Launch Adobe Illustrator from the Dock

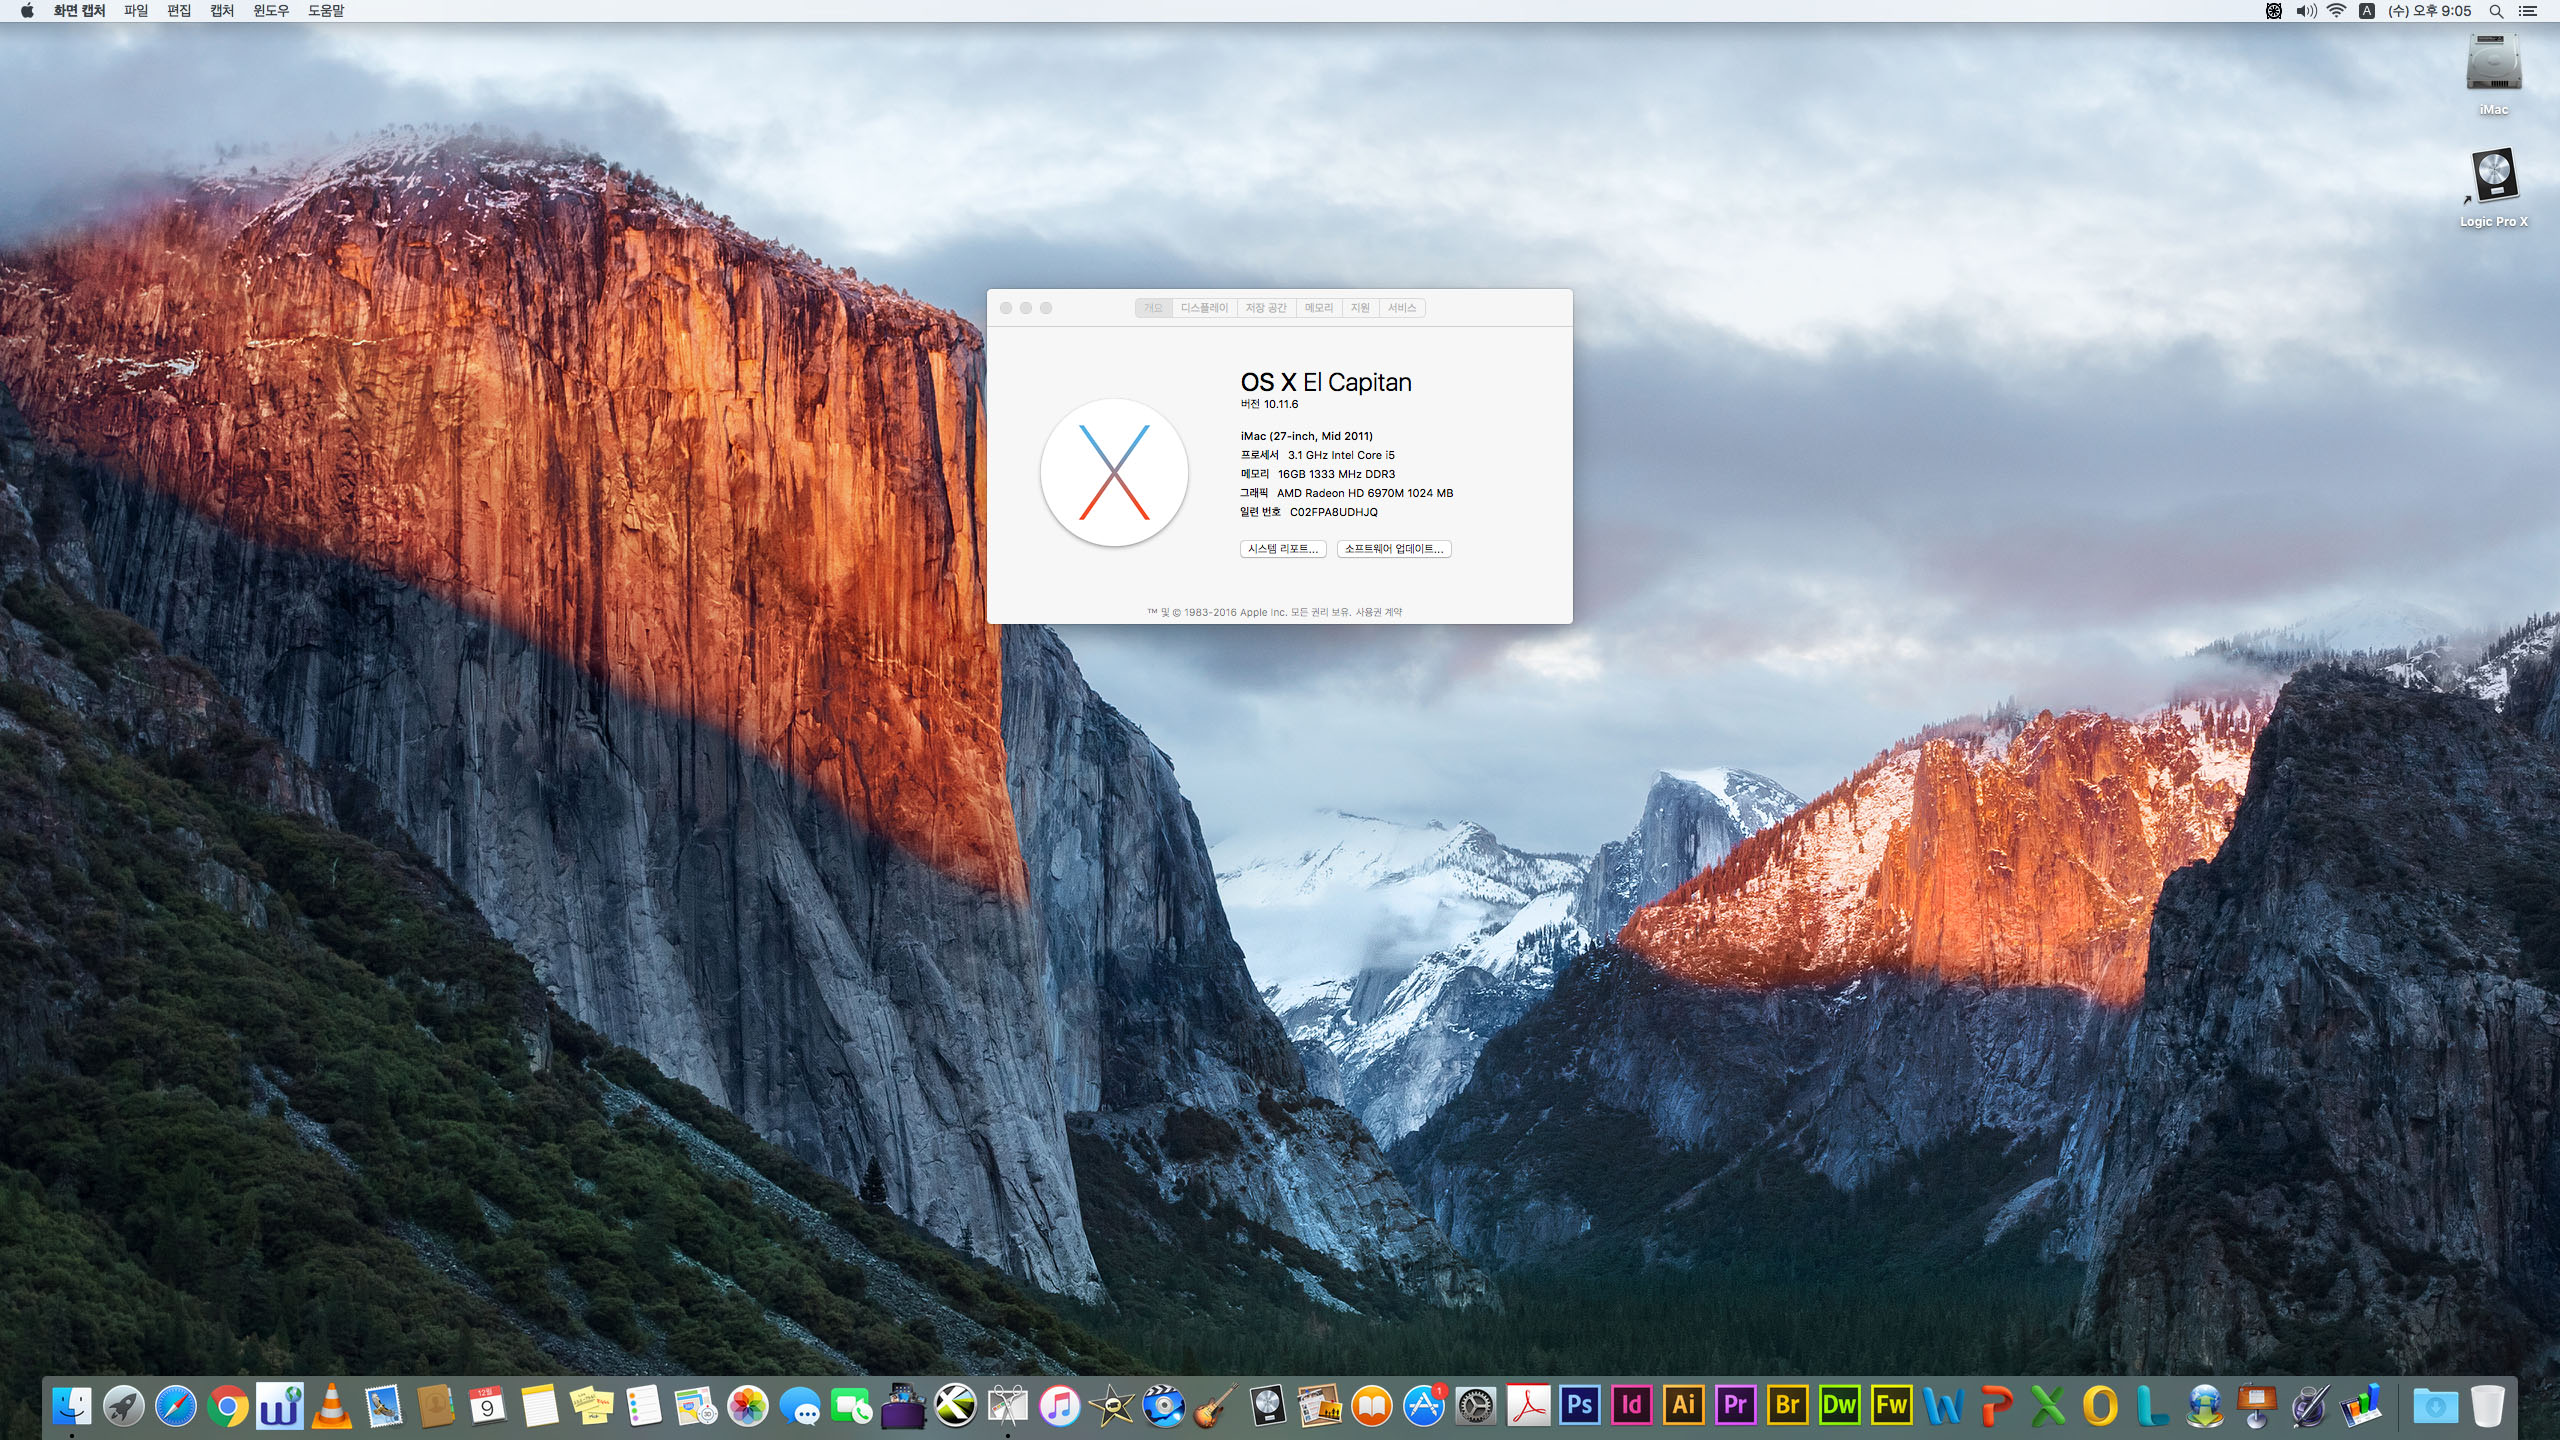(1683, 1405)
